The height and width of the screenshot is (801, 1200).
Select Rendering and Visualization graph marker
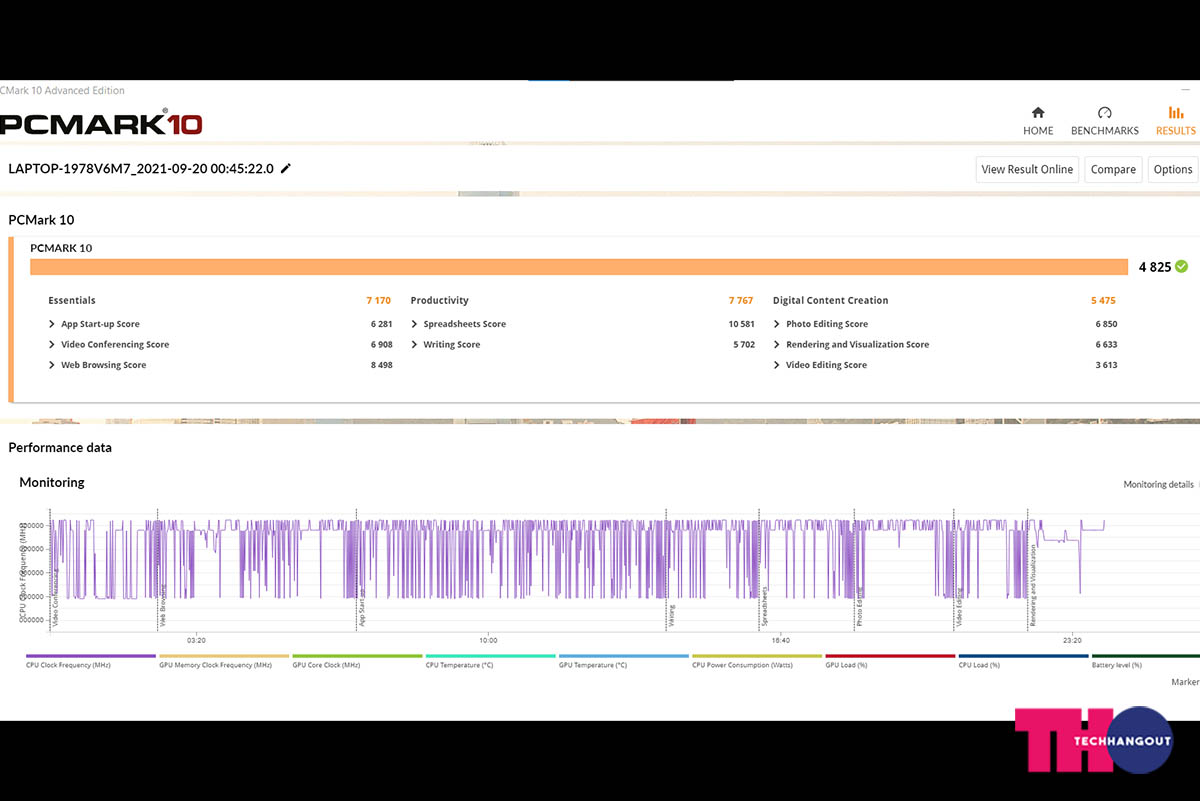coord(1033,586)
